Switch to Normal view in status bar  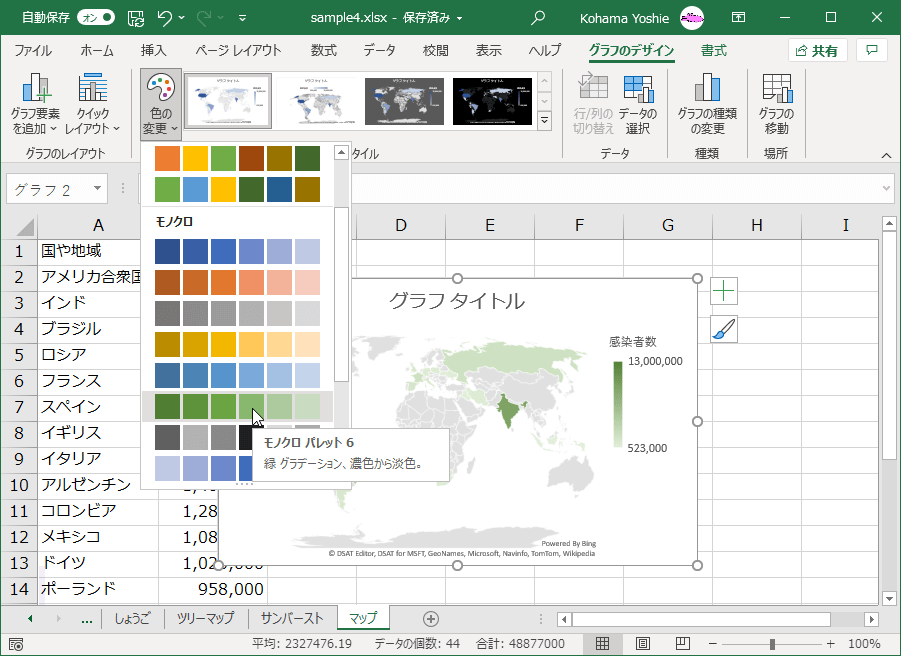click(x=603, y=644)
